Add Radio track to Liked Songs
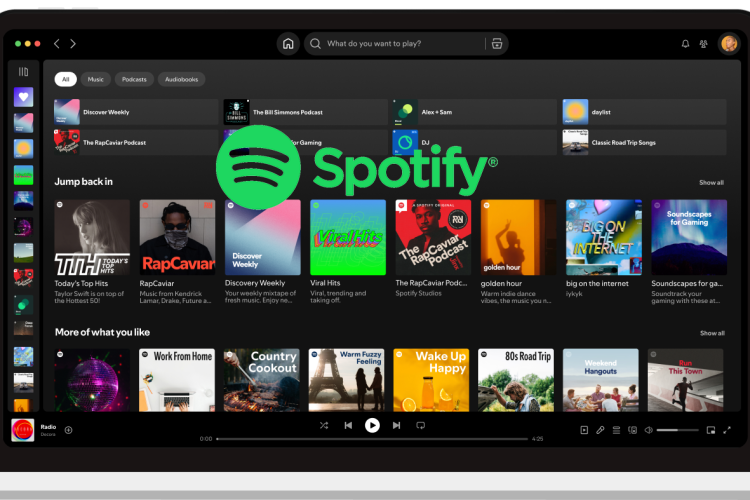This screenshot has height=500, width=750. [68, 430]
